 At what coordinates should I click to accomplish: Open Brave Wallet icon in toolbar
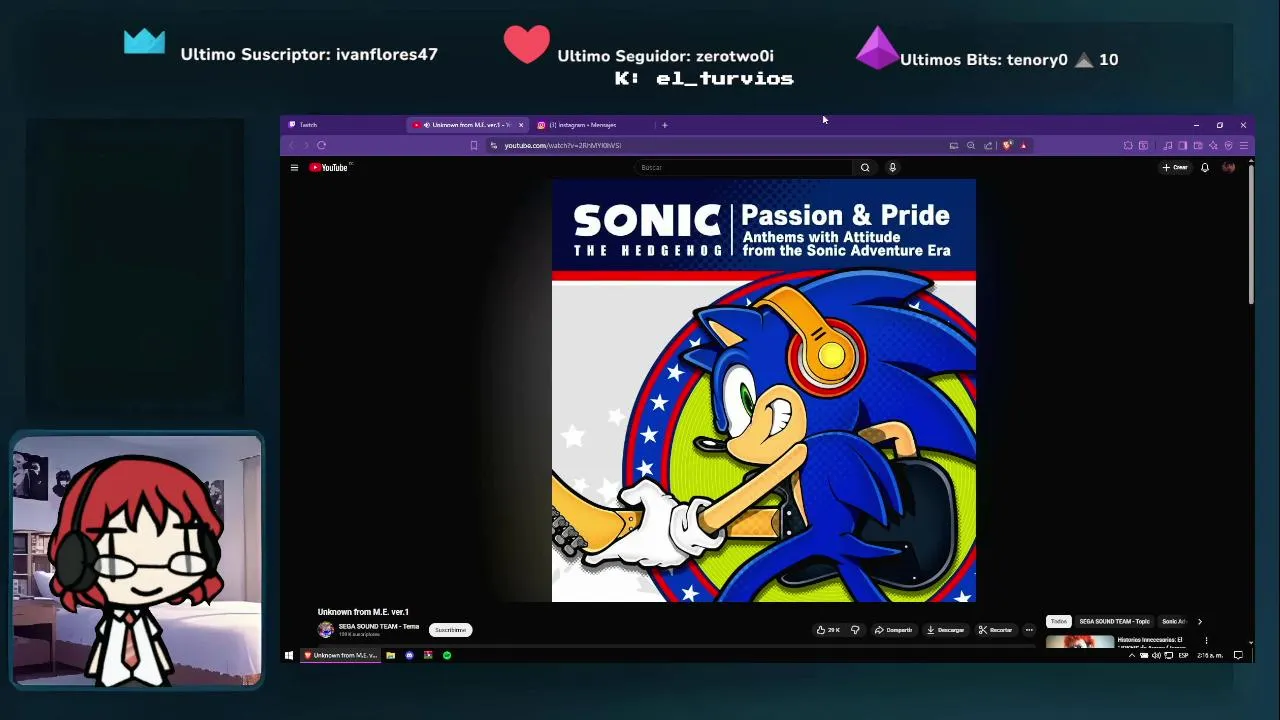pyautogui.click(x=1197, y=146)
